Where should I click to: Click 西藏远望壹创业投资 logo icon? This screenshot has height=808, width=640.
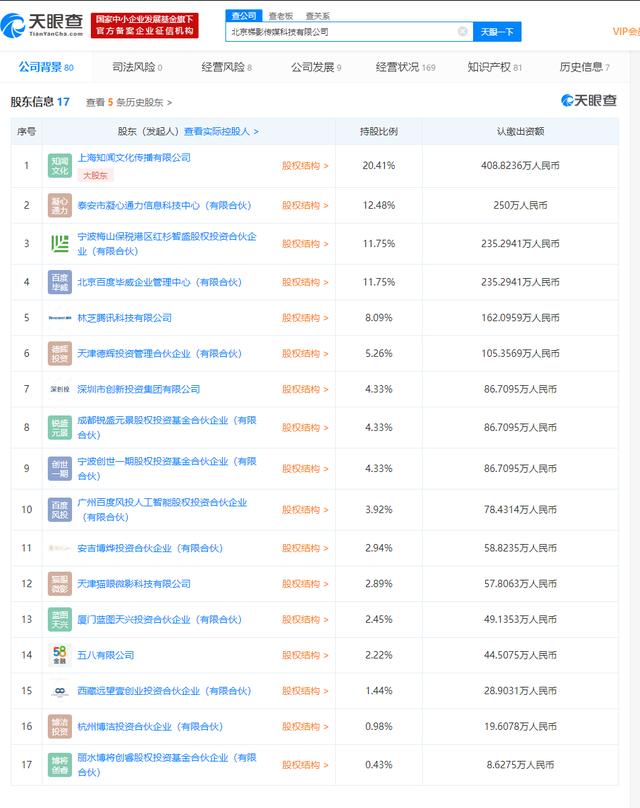click(x=60, y=691)
